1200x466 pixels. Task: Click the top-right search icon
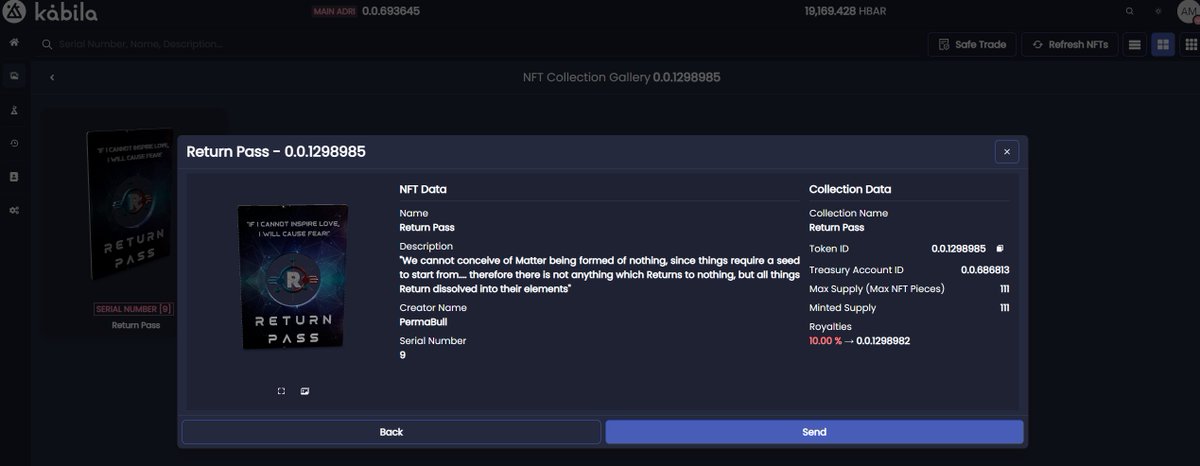pos(1129,11)
